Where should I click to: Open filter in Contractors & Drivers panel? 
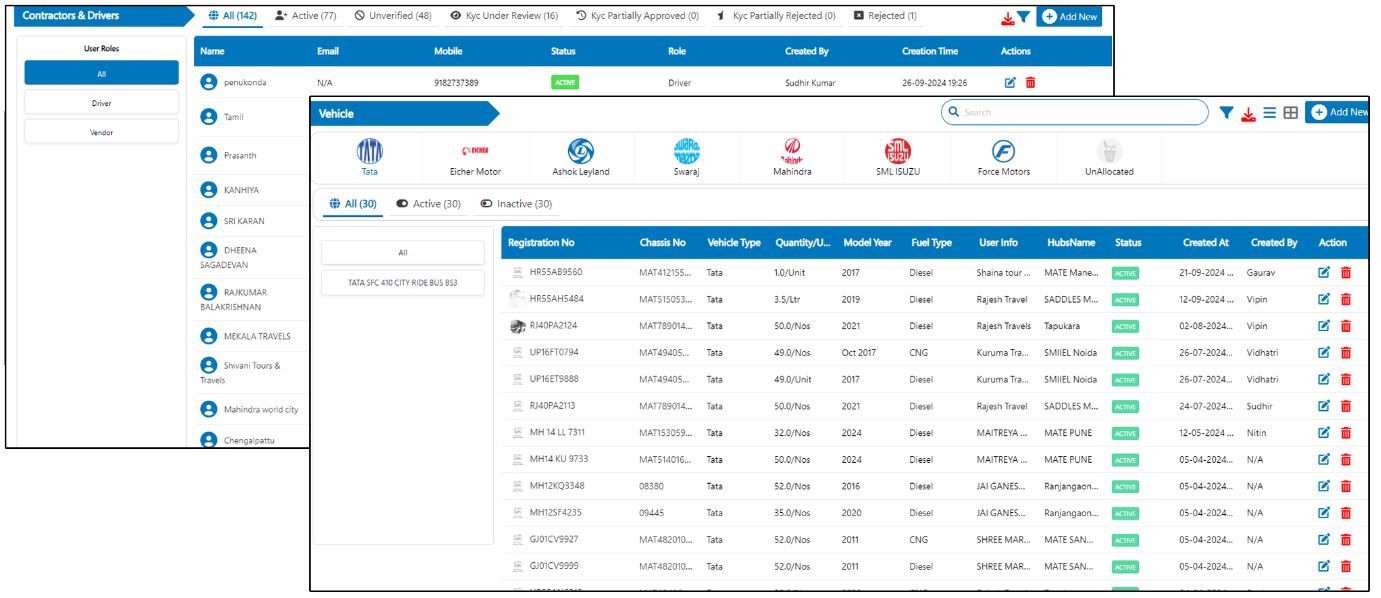pos(1023,18)
